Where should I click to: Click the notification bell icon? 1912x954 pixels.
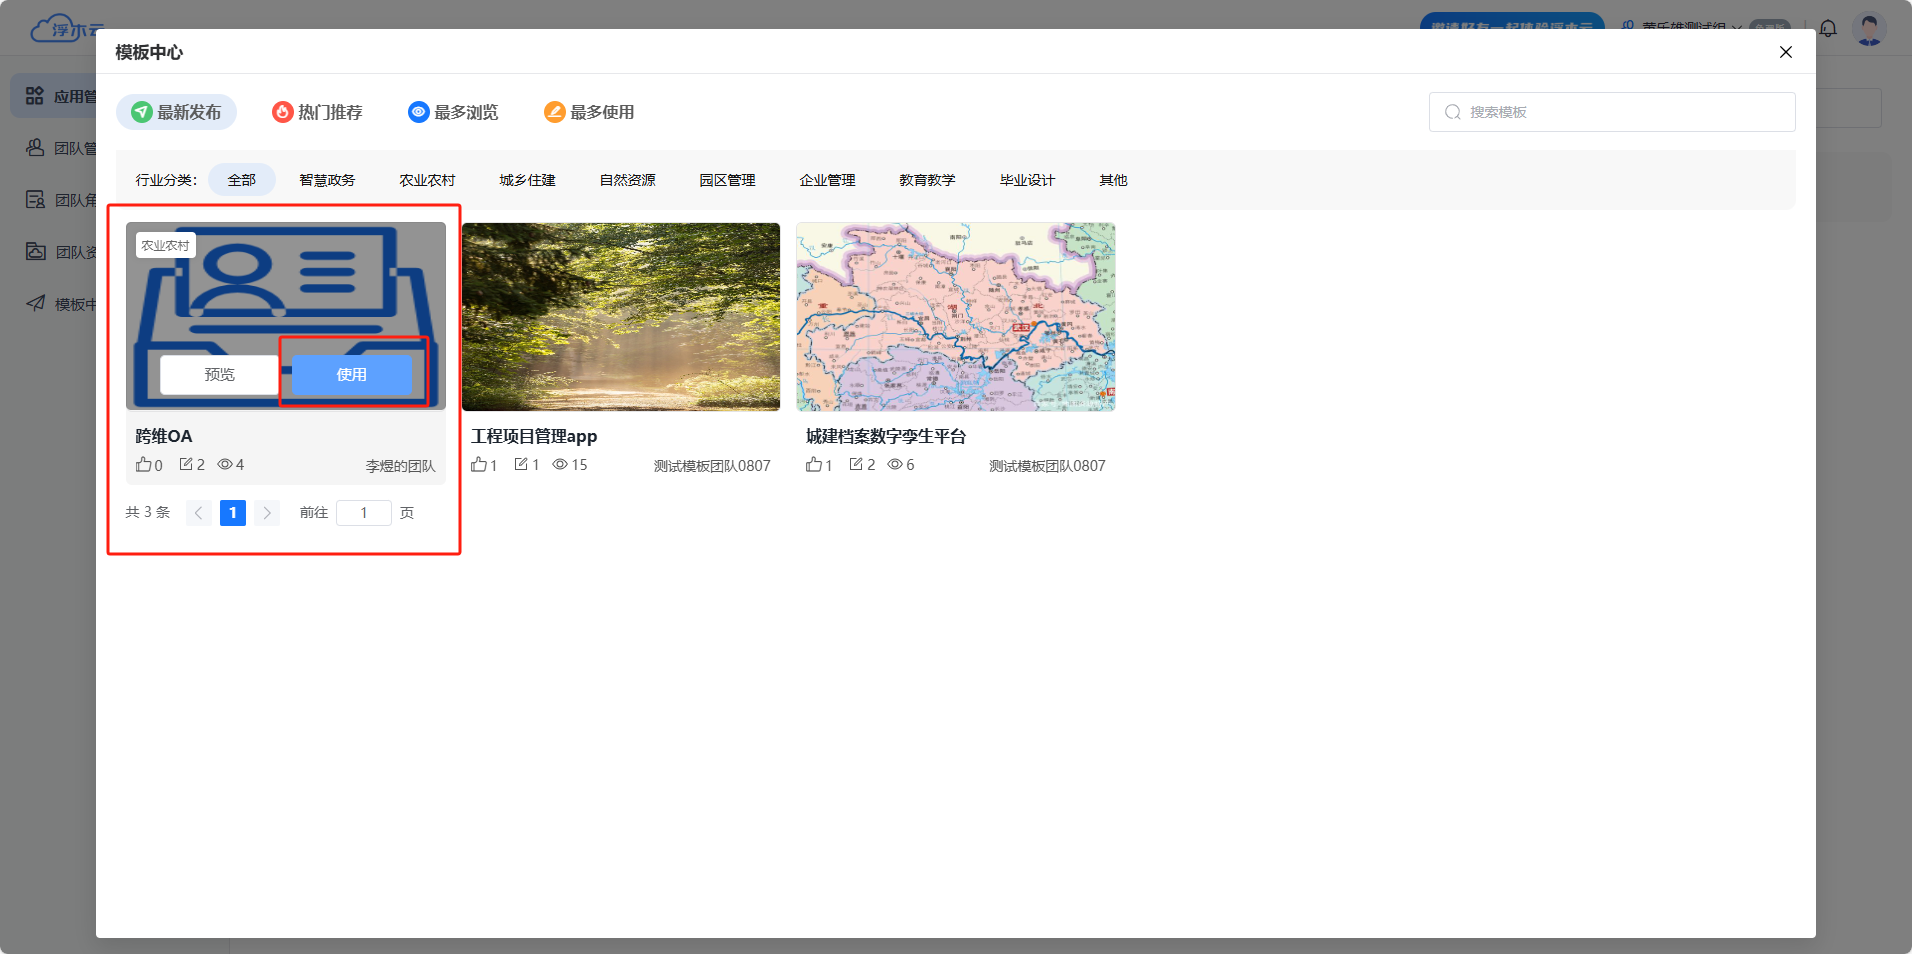point(1828,28)
